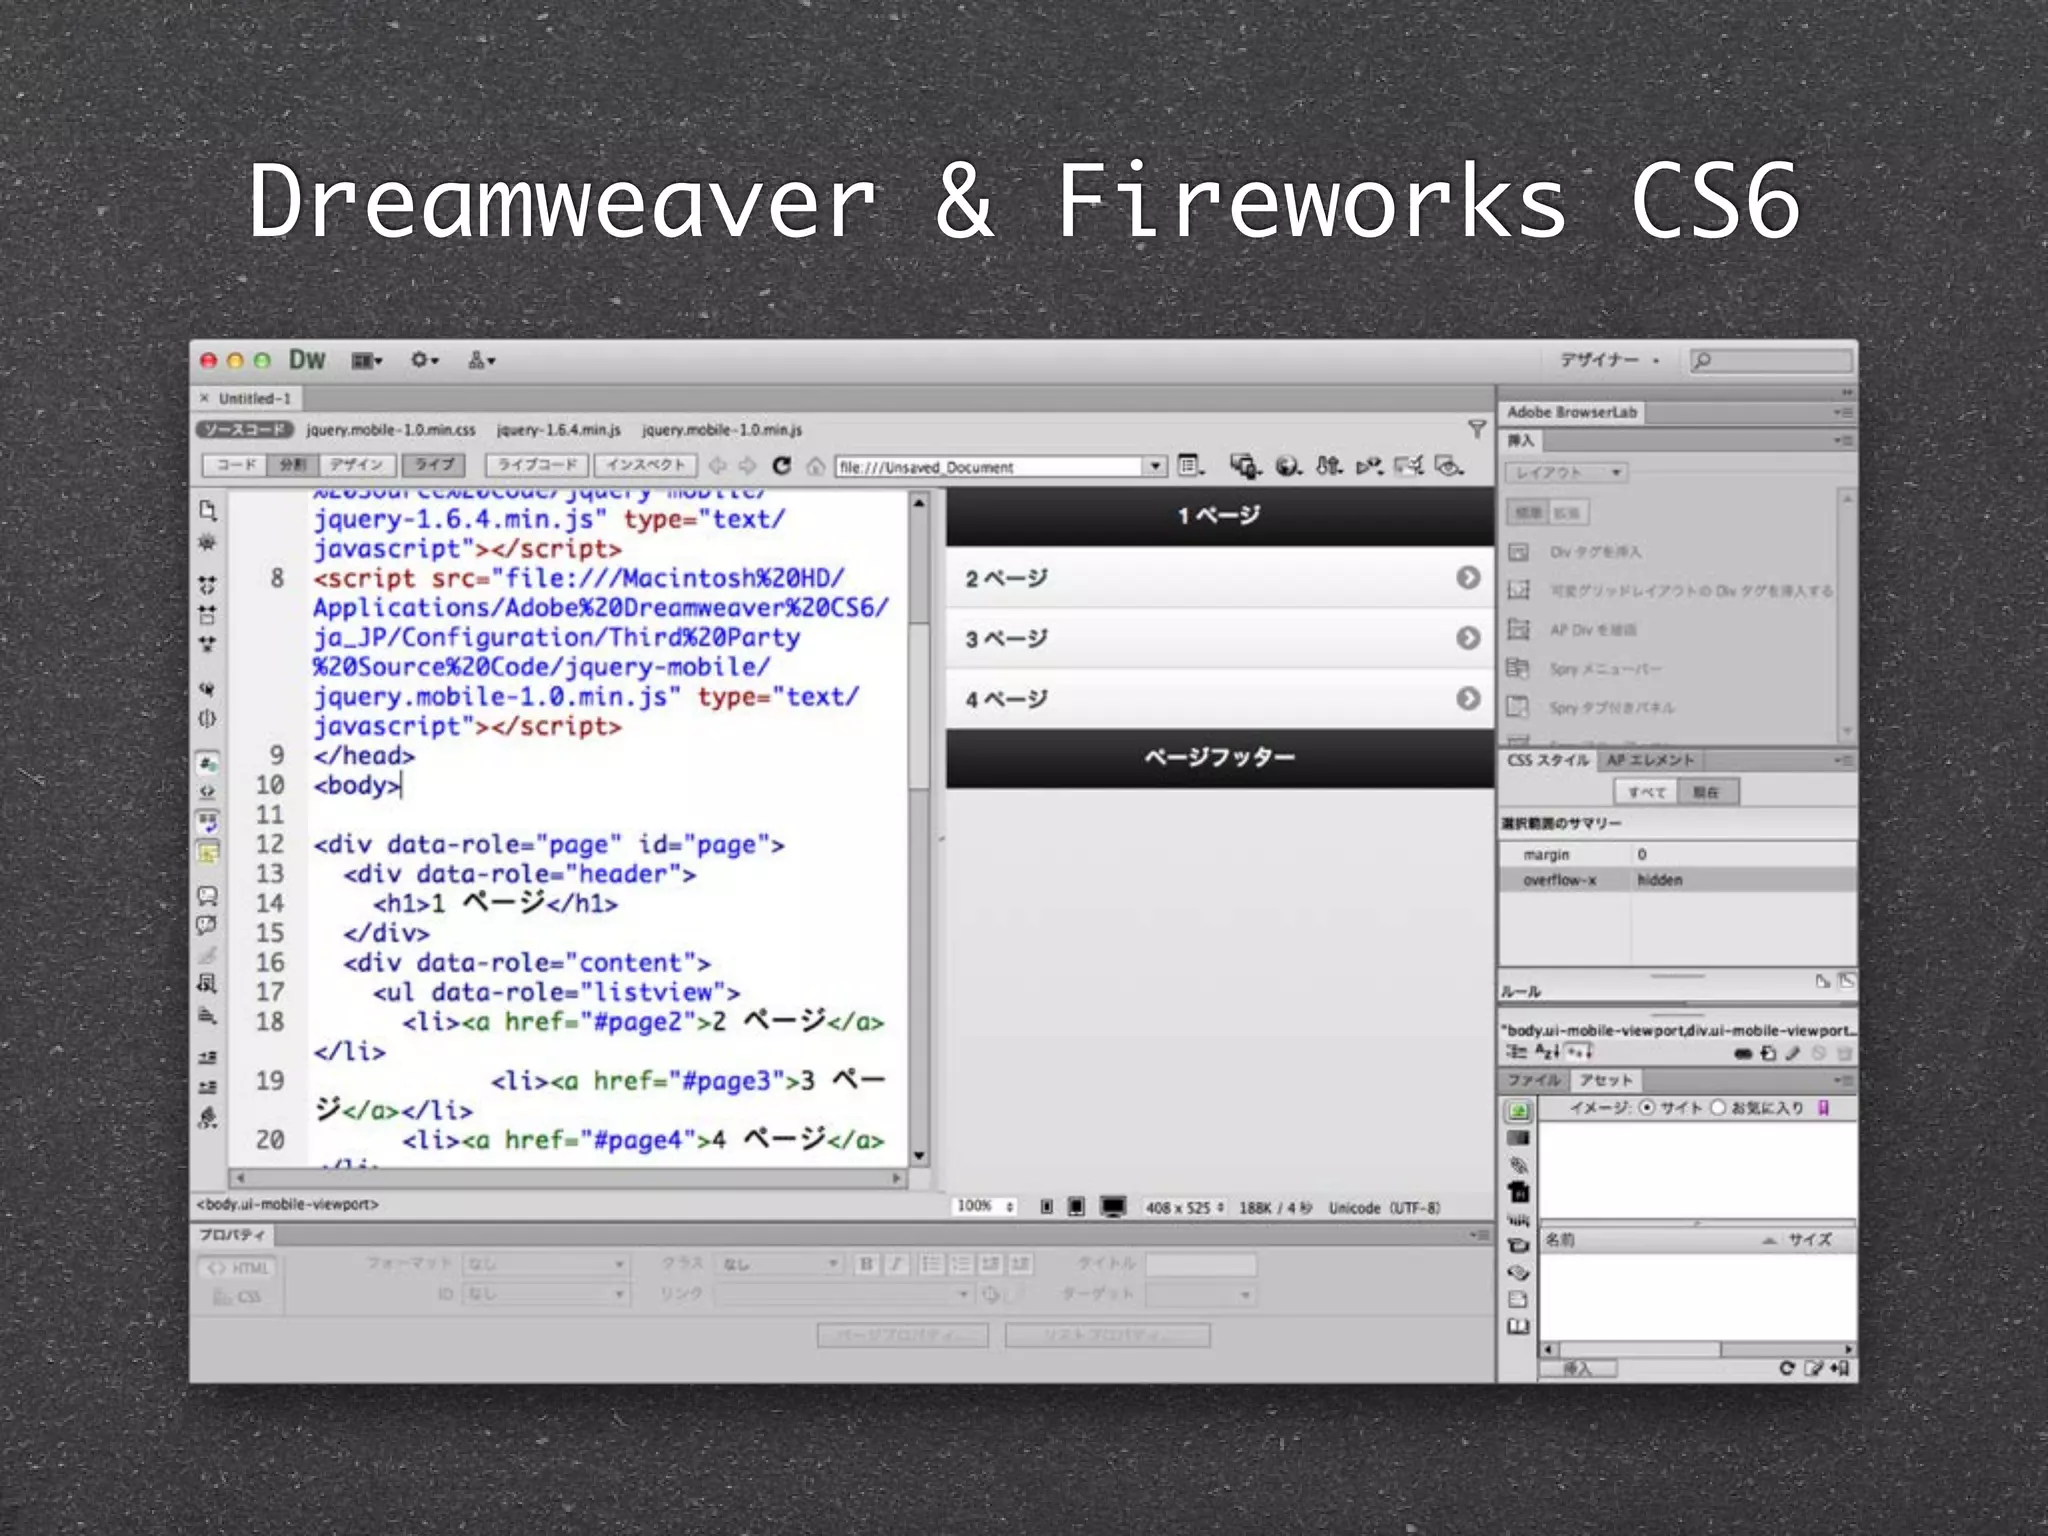This screenshot has height=1536, width=2048.
Task: Toggle インスペクト mode button
Action: point(646,465)
